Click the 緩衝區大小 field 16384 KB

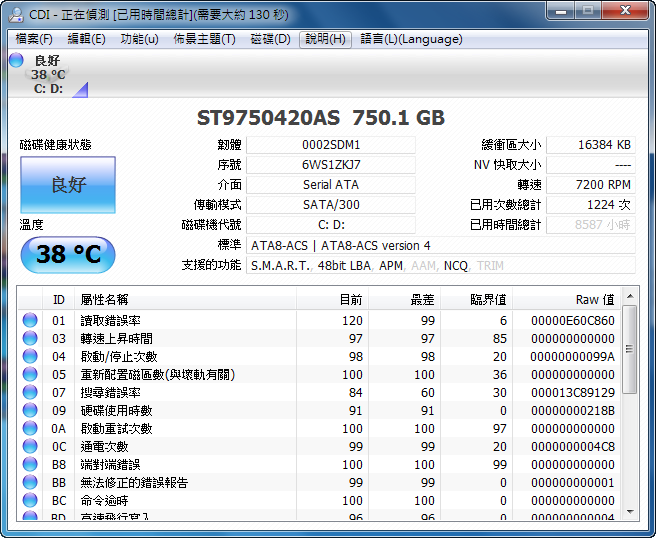[x=591, y=145]
